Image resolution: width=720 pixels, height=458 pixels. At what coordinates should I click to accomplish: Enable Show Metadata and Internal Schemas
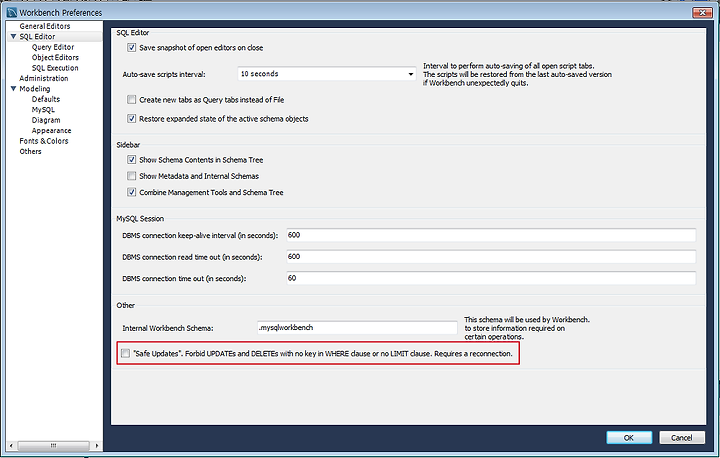[x=131, y=176]
